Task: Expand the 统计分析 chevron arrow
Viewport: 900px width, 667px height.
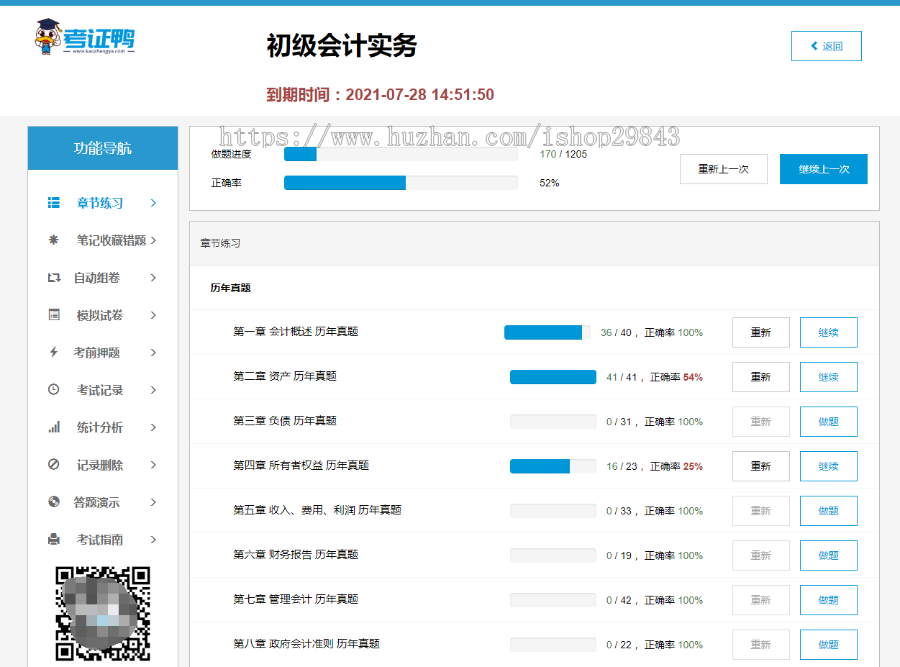Action: click(153, 427)
